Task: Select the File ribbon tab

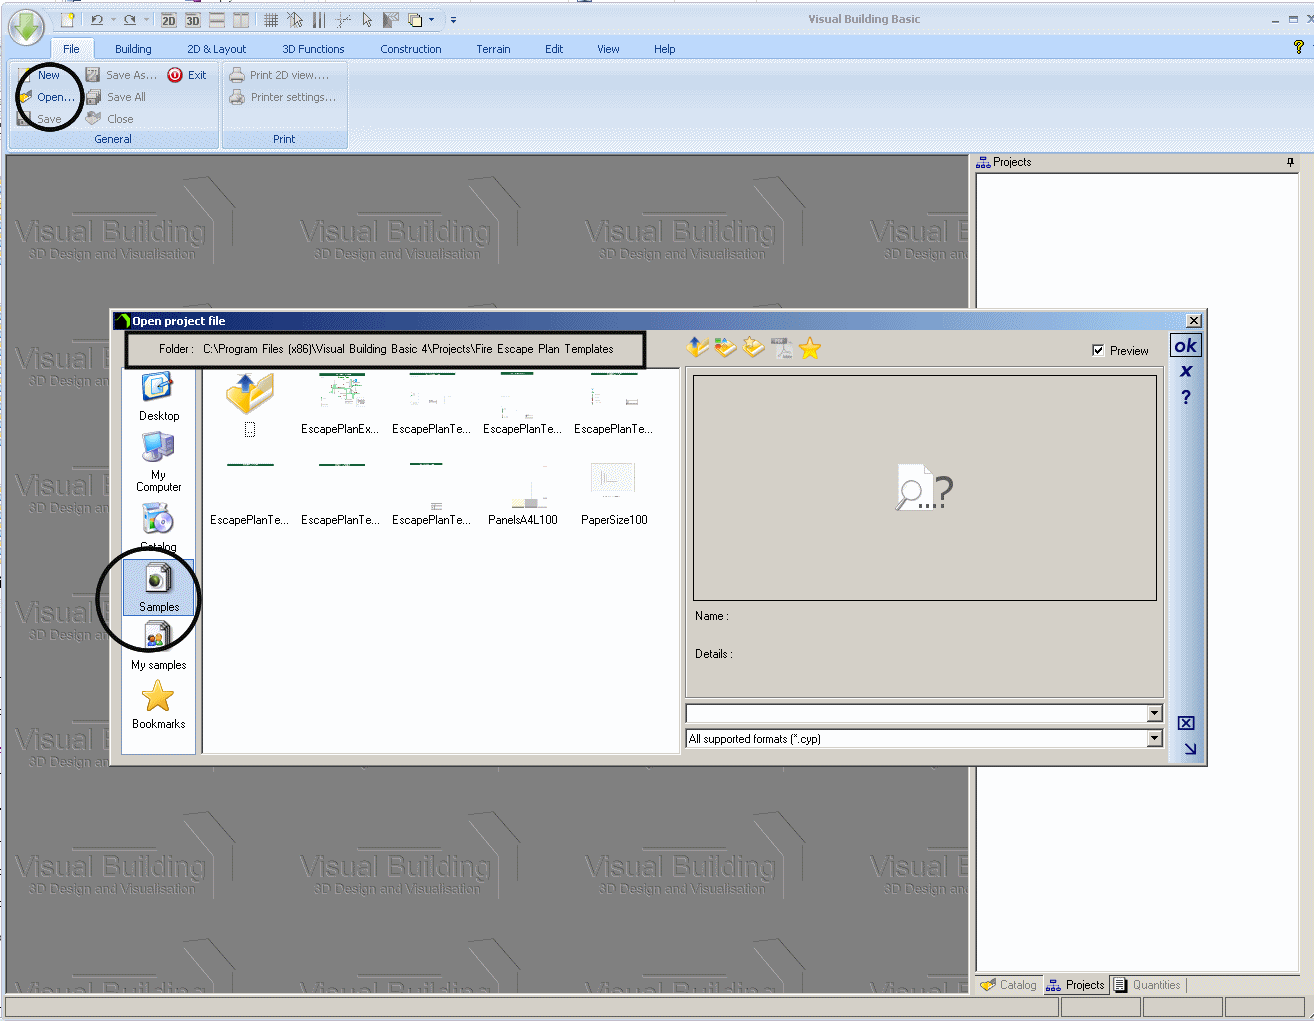Action: tap(71, 49)
